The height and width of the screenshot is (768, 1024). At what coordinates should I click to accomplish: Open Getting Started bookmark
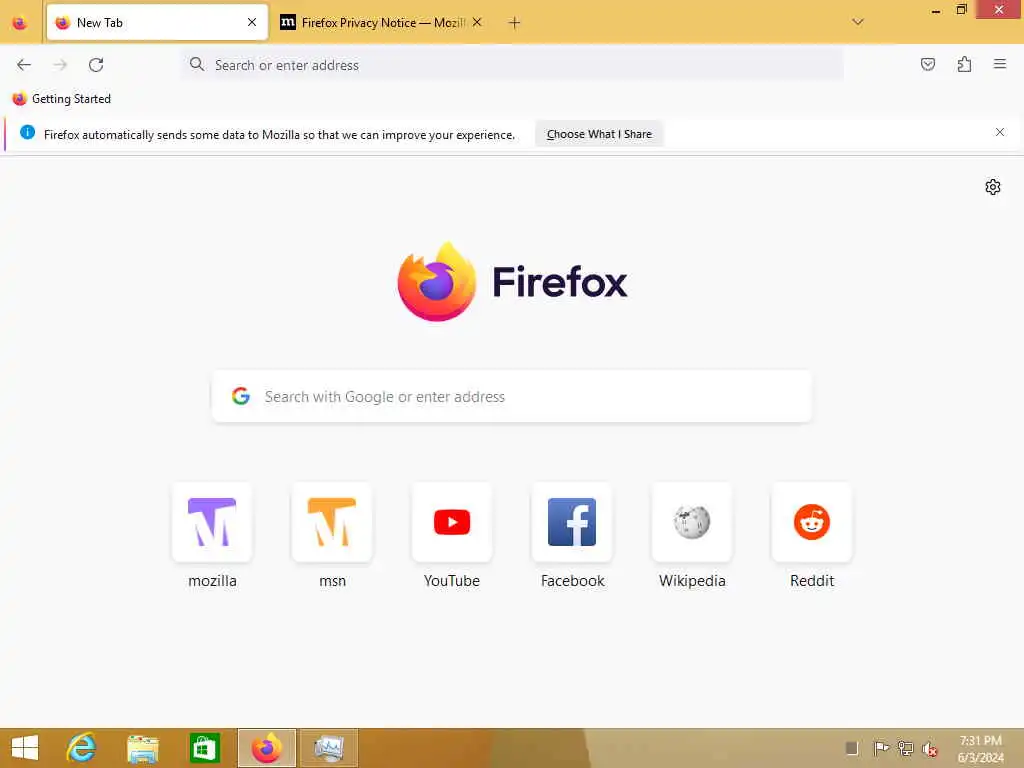point(62,99)
